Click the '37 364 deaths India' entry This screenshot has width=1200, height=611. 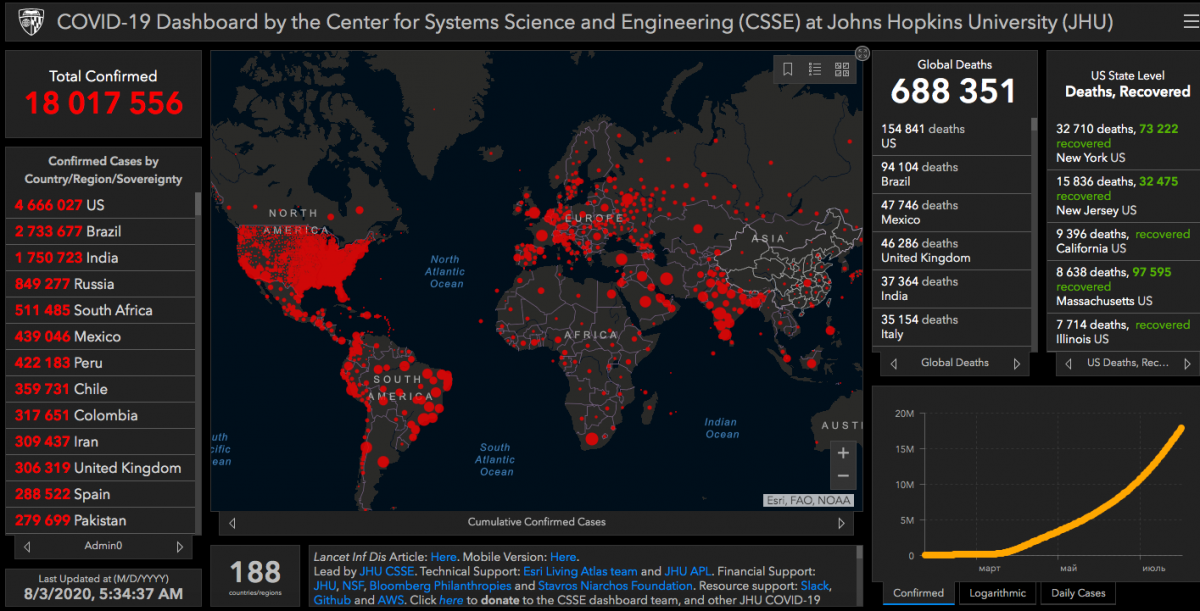(953, 288)
